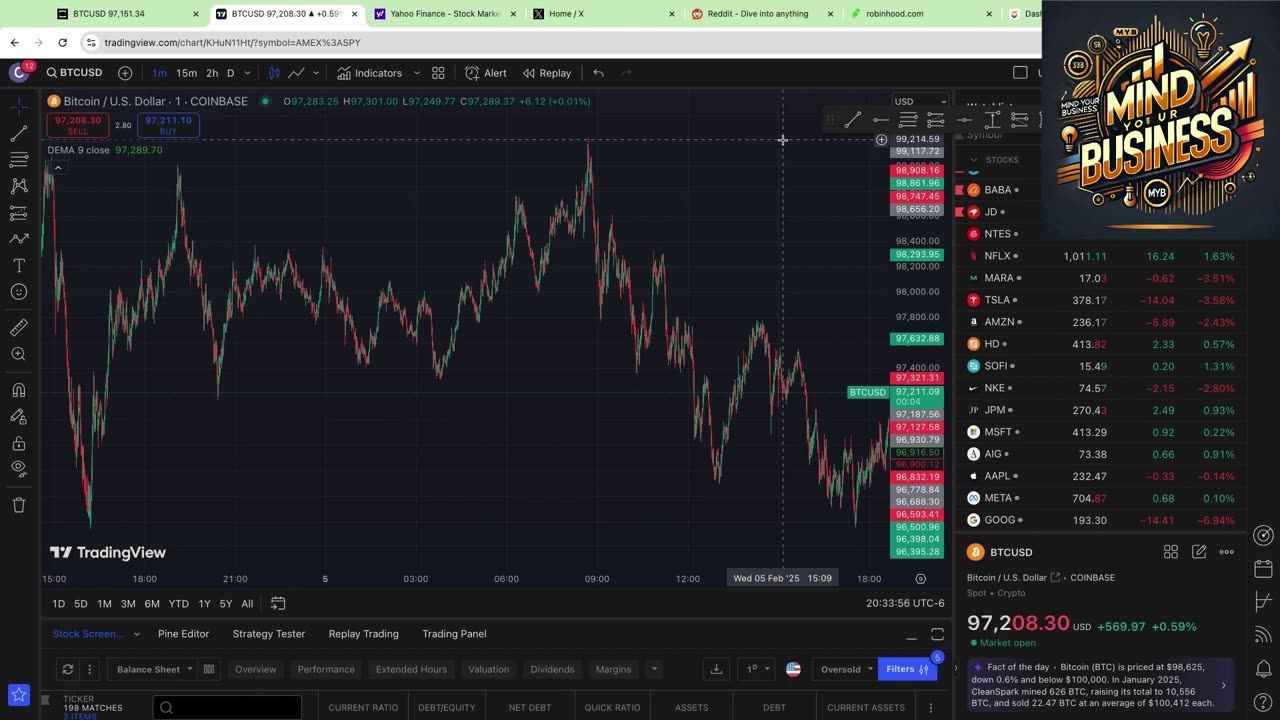The image size is (1280, 720).
Task: Switch to Yahoo Finance browser tab
Action: pyautogui.click(x=438, y=14)
